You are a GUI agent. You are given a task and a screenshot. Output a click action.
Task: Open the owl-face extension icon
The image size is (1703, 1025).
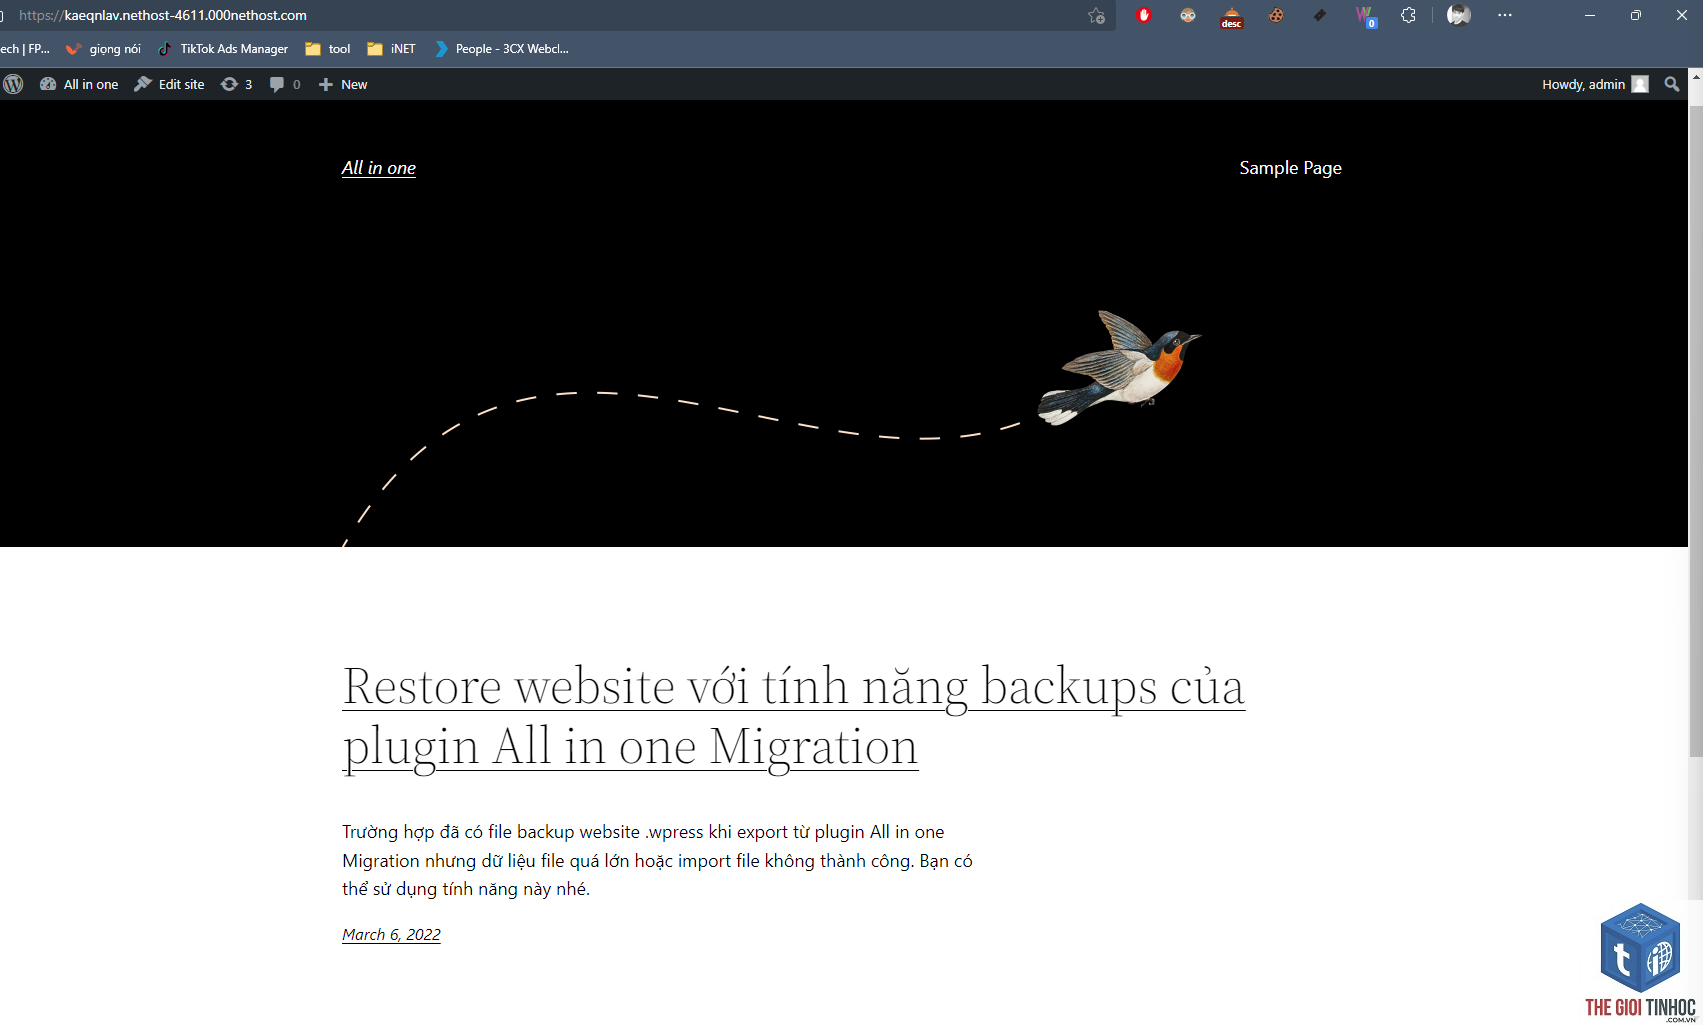pos(1188,15)
